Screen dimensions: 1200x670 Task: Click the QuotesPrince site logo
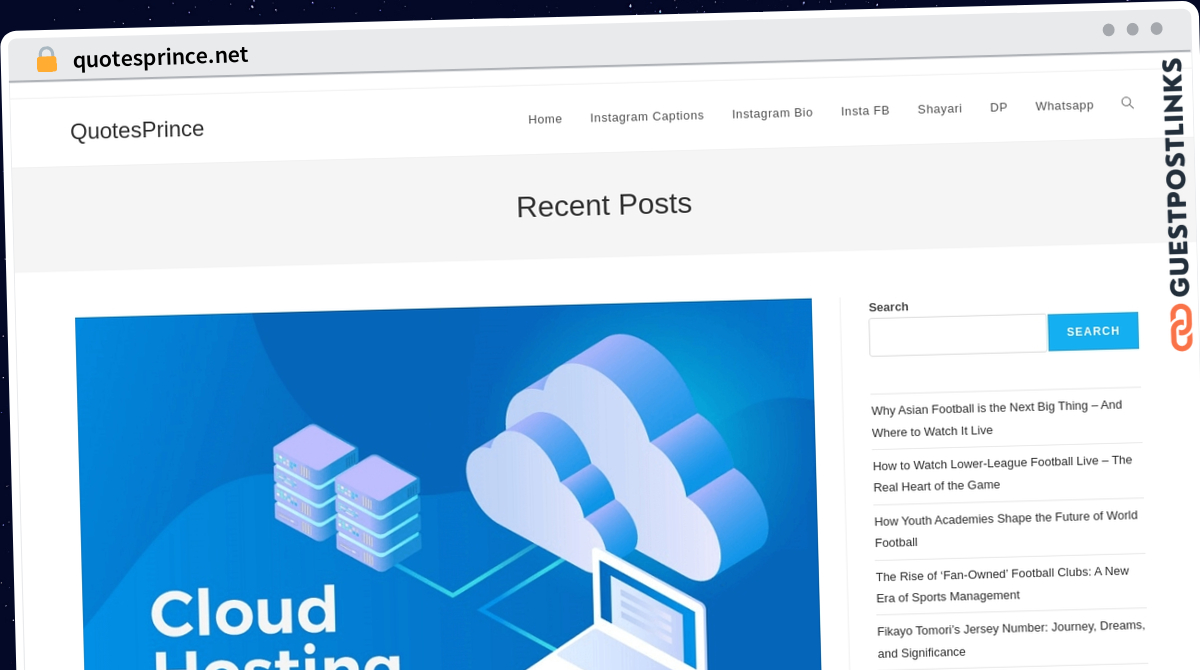point(137,130)
